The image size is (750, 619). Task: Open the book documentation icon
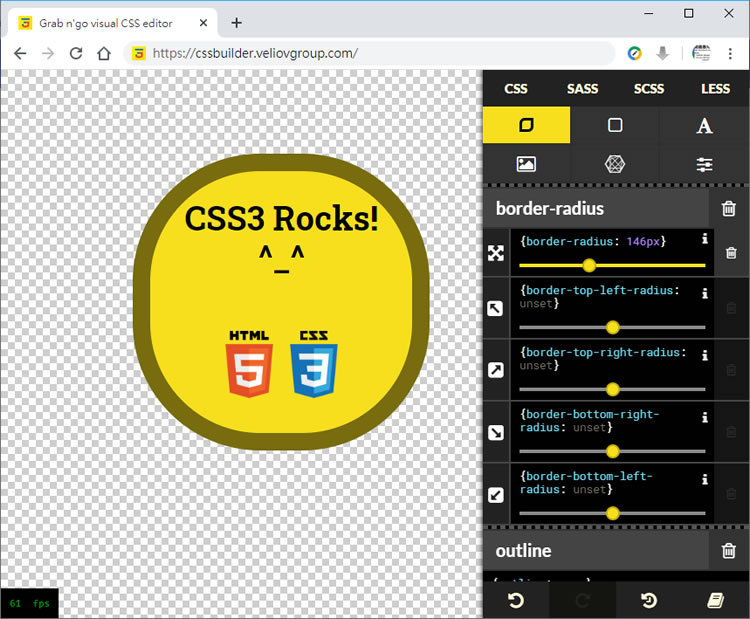(x=716, y=600)
